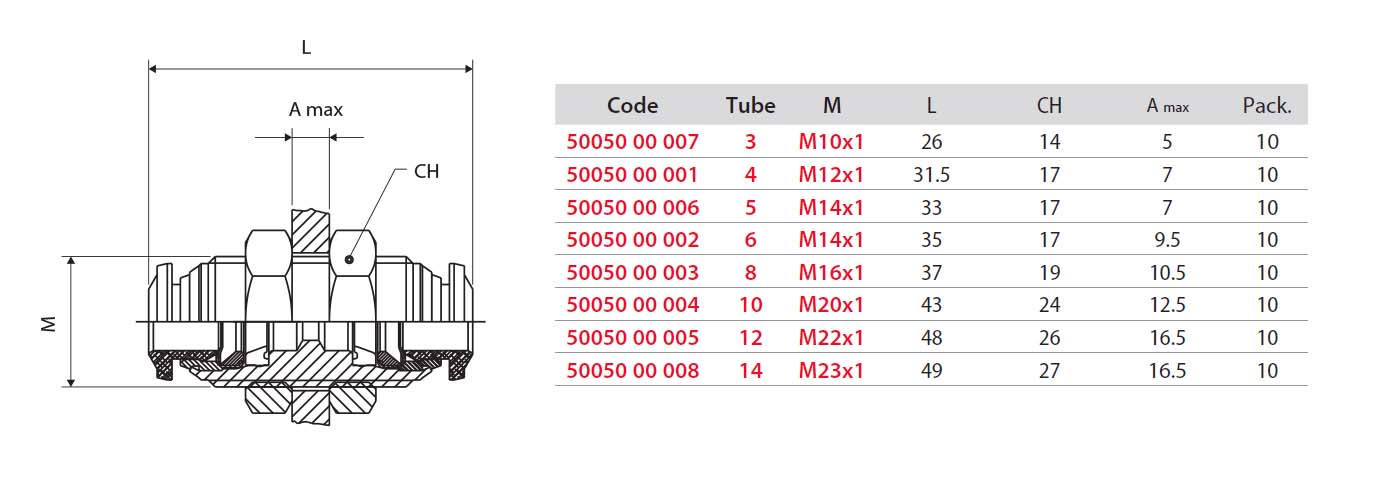Select thread size M12x1
The image size is (1396, 496).
coord(831,175)
